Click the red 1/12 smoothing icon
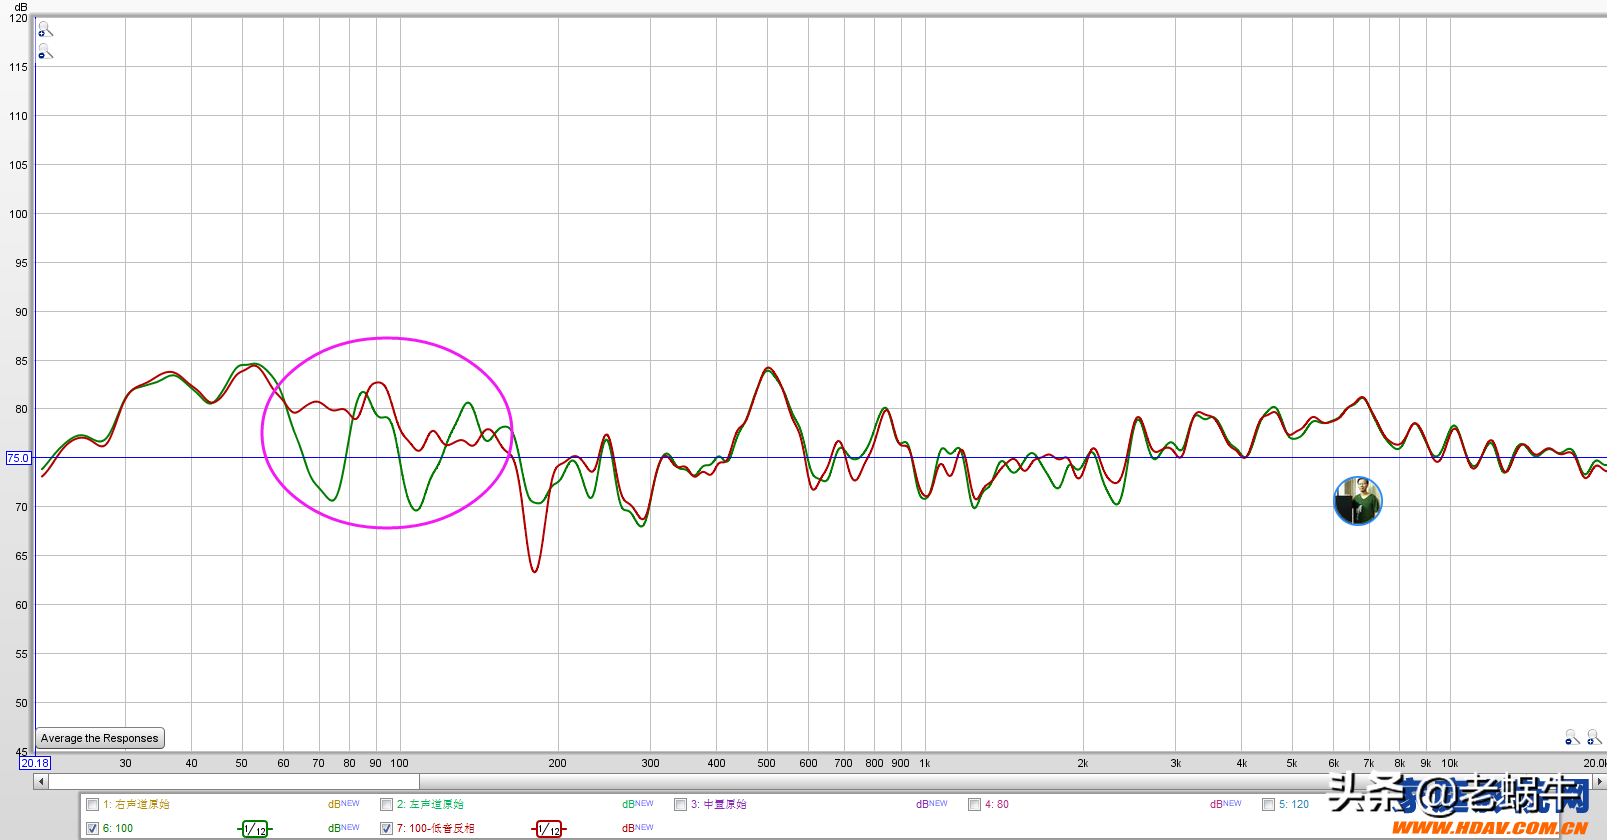The height and width of the screenshot is (840, 1607). coord(548,829)
